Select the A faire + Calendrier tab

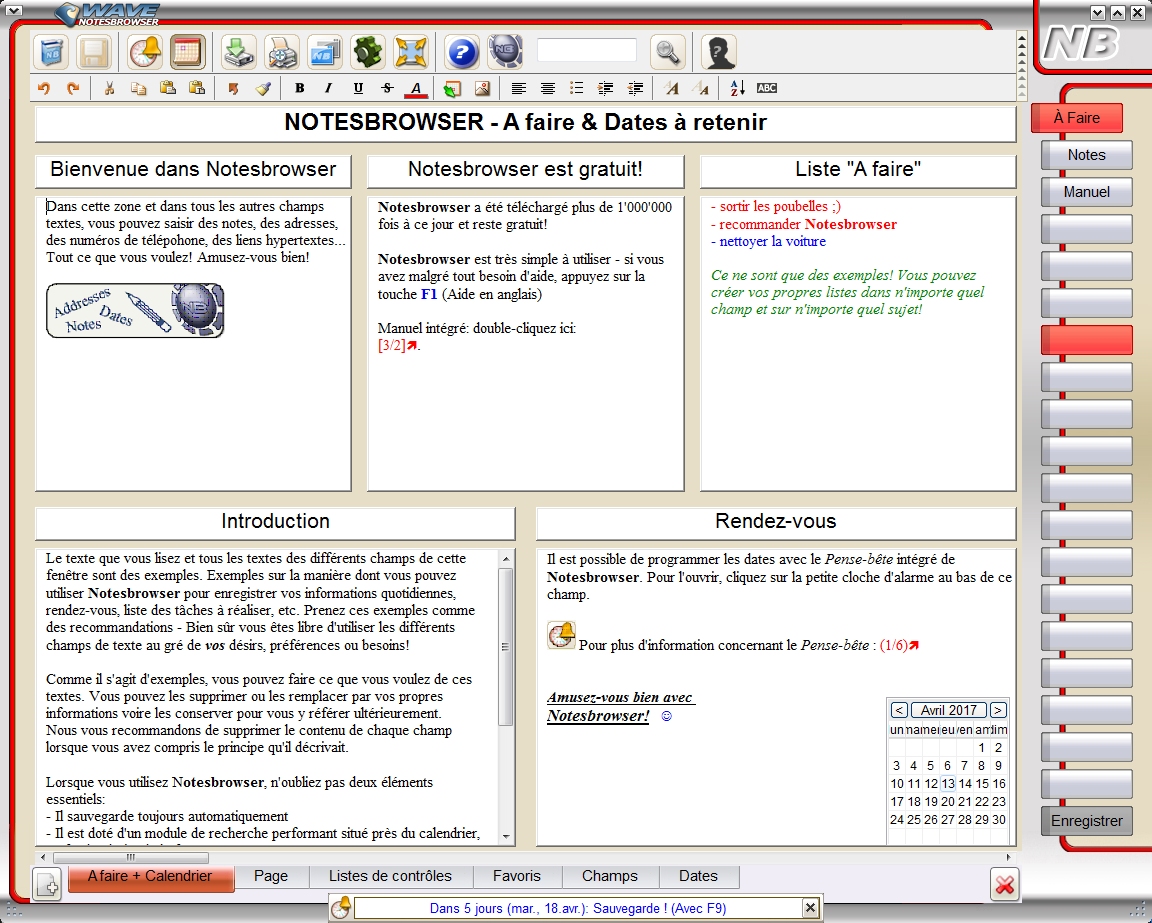151,877
